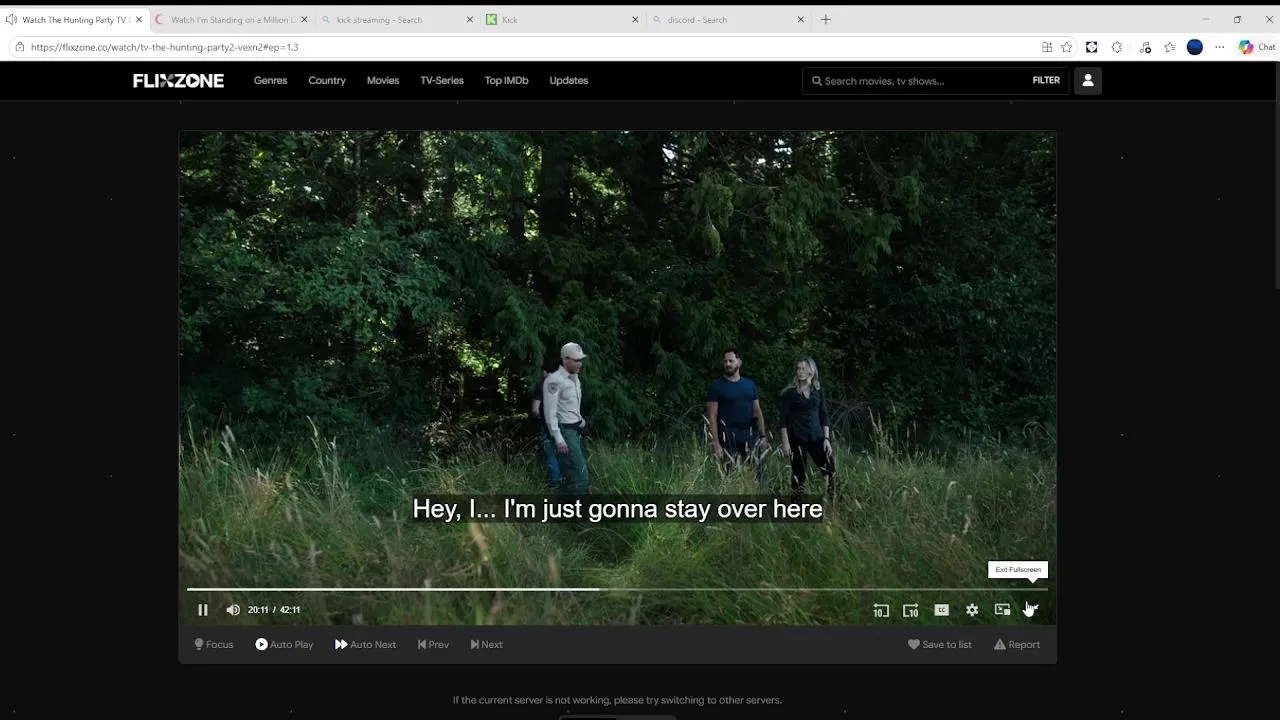Open Copilot Chat in the browser
This screenshot has height=720, width=1280.
coord(1257,47)
